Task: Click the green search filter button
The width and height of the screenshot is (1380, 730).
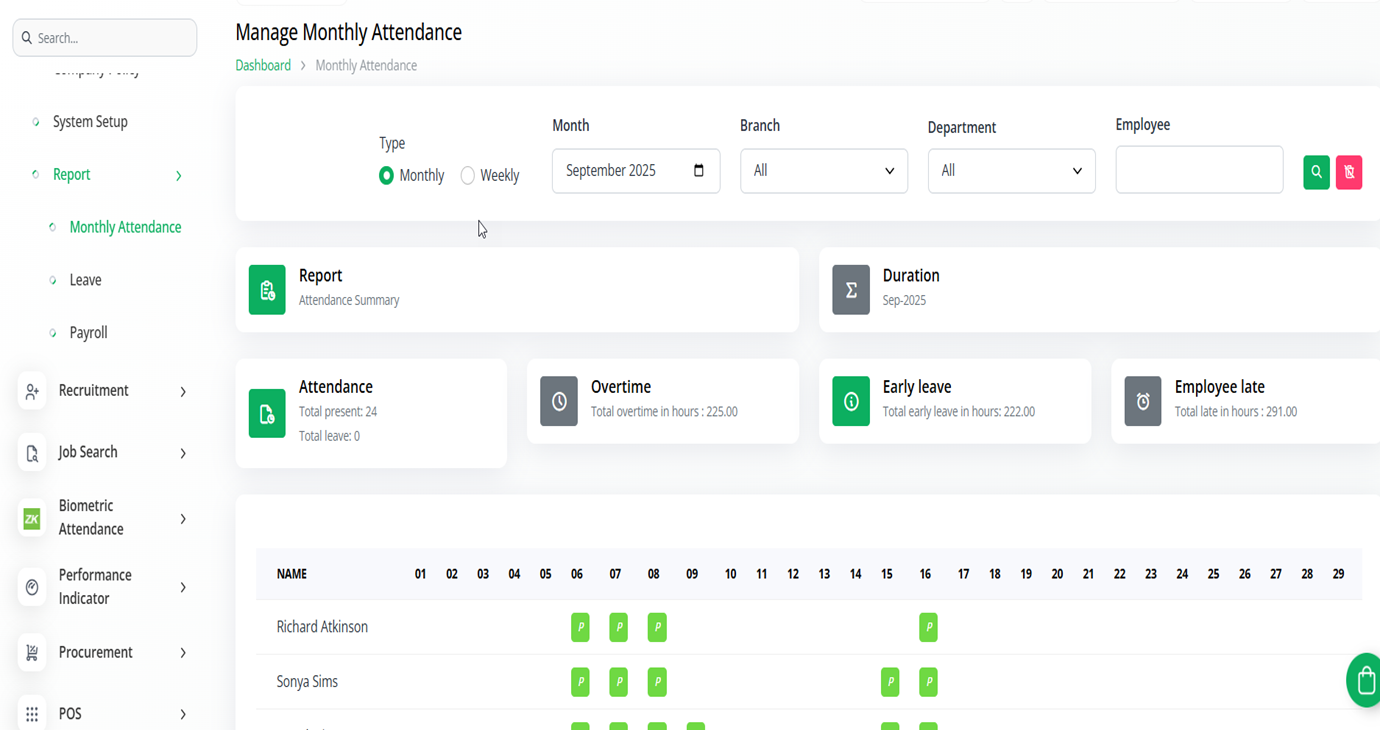Action: [1316, 172]
